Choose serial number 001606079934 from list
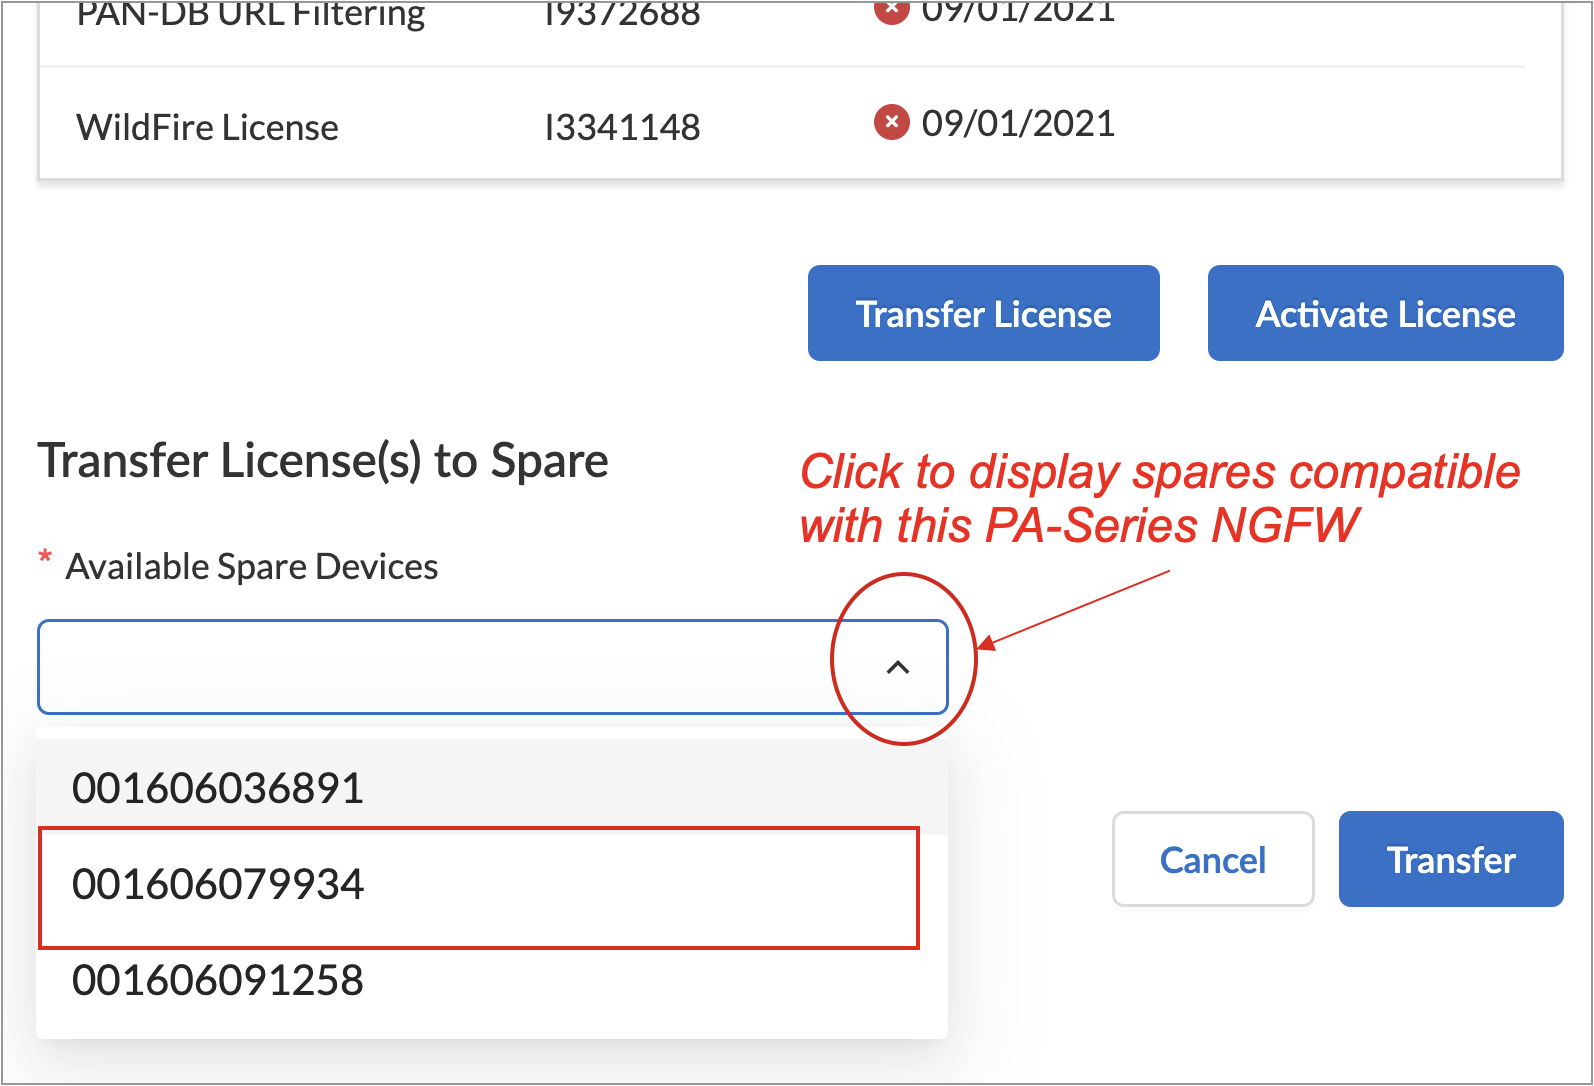This screenshot has height=1086, width=1594. point(218,885)
